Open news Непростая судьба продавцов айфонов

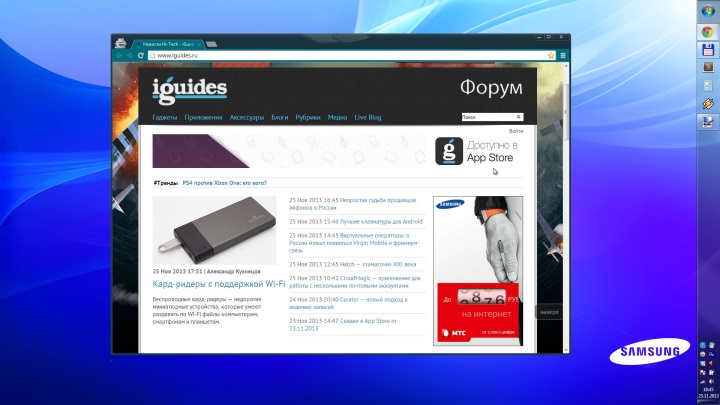(x=352, y=204)
